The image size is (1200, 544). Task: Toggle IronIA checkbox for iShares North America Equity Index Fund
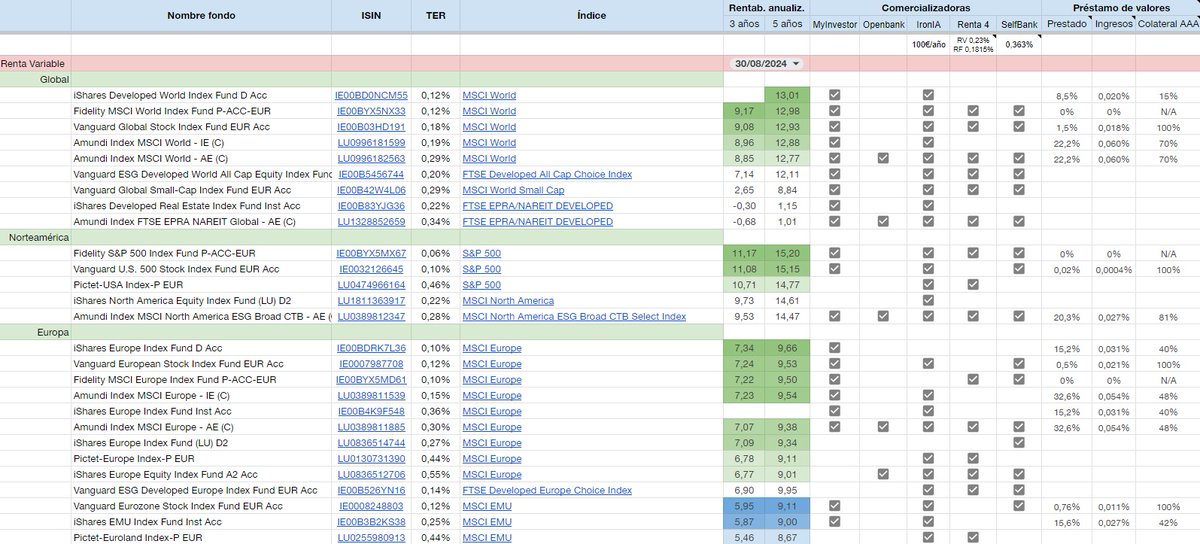tap(928, 301)
